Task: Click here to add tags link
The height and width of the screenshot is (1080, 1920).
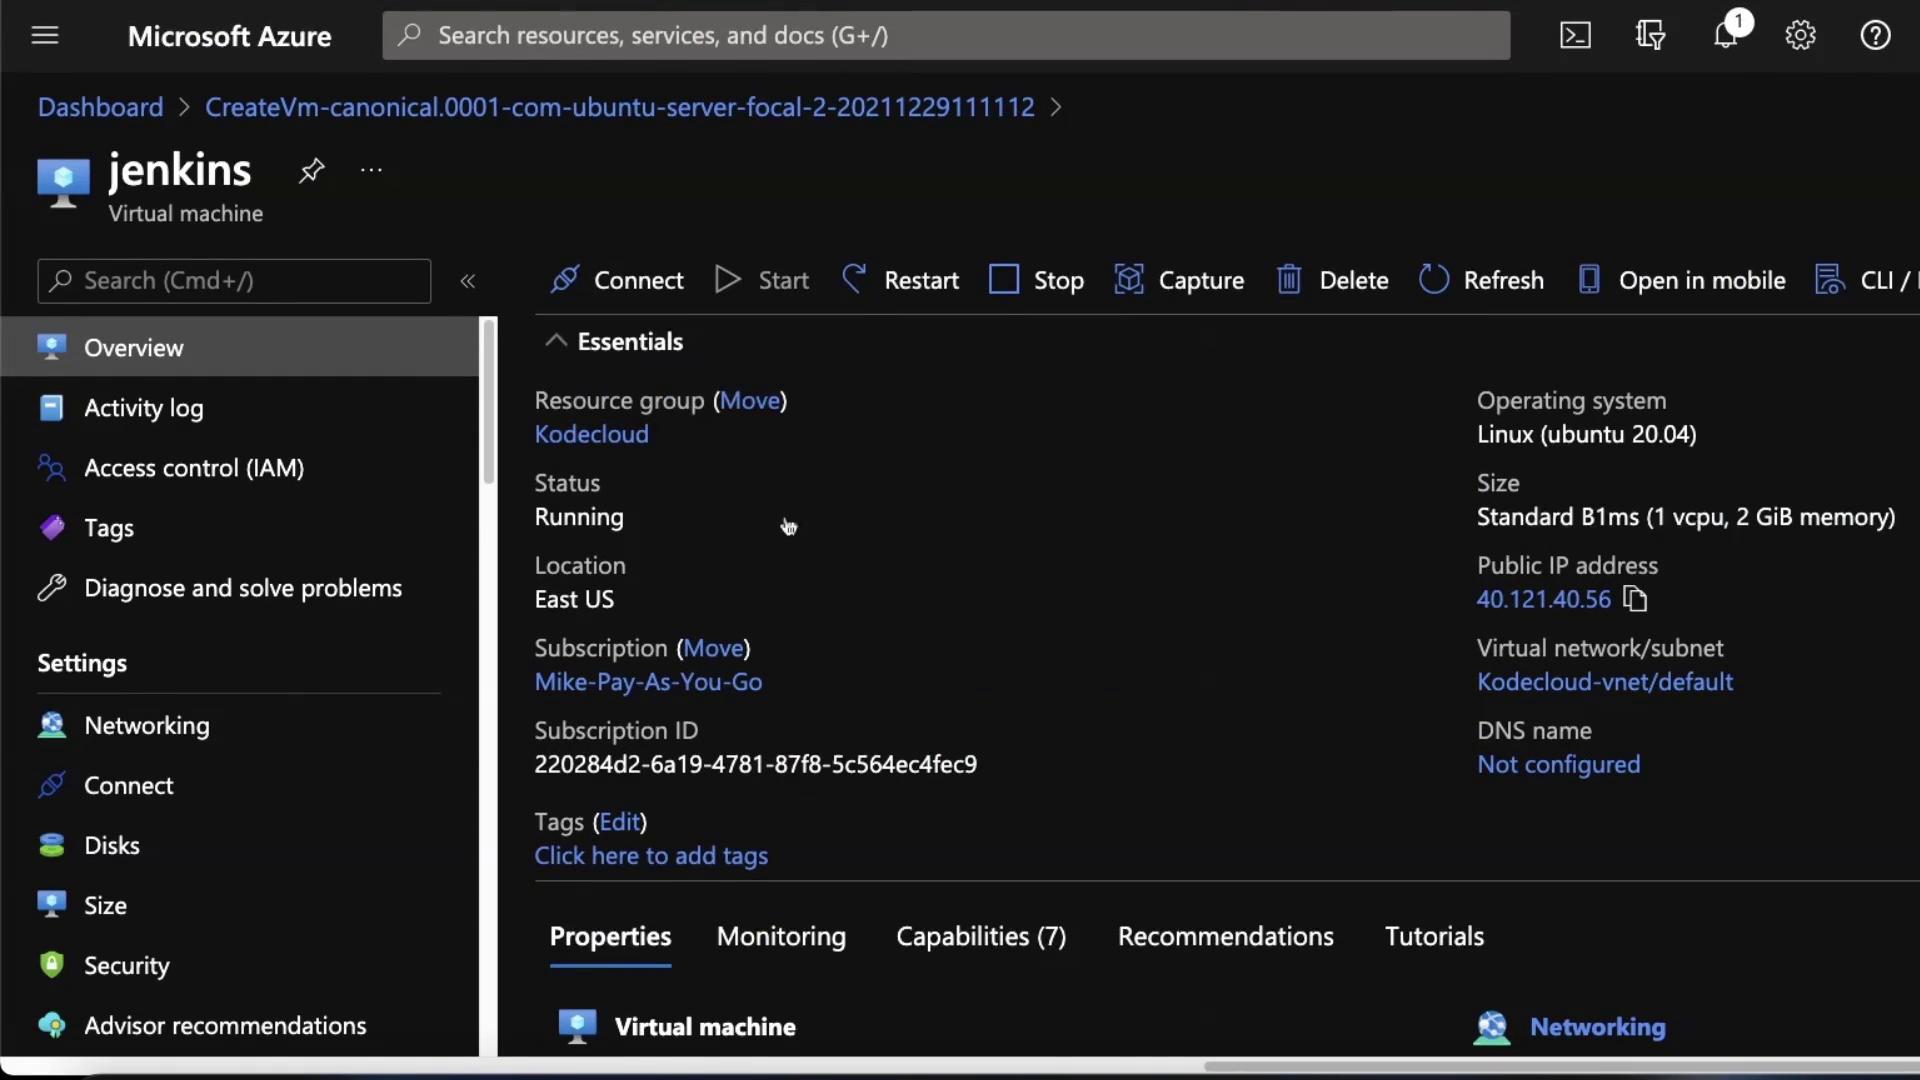Action: [651, 856]
